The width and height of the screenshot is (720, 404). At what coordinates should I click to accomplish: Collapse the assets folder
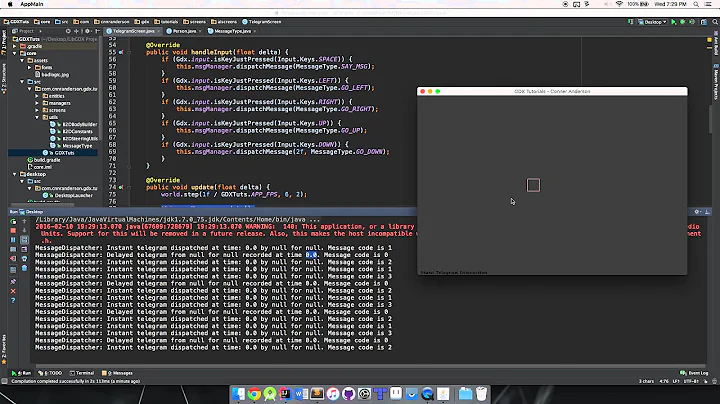coord(22,61)
